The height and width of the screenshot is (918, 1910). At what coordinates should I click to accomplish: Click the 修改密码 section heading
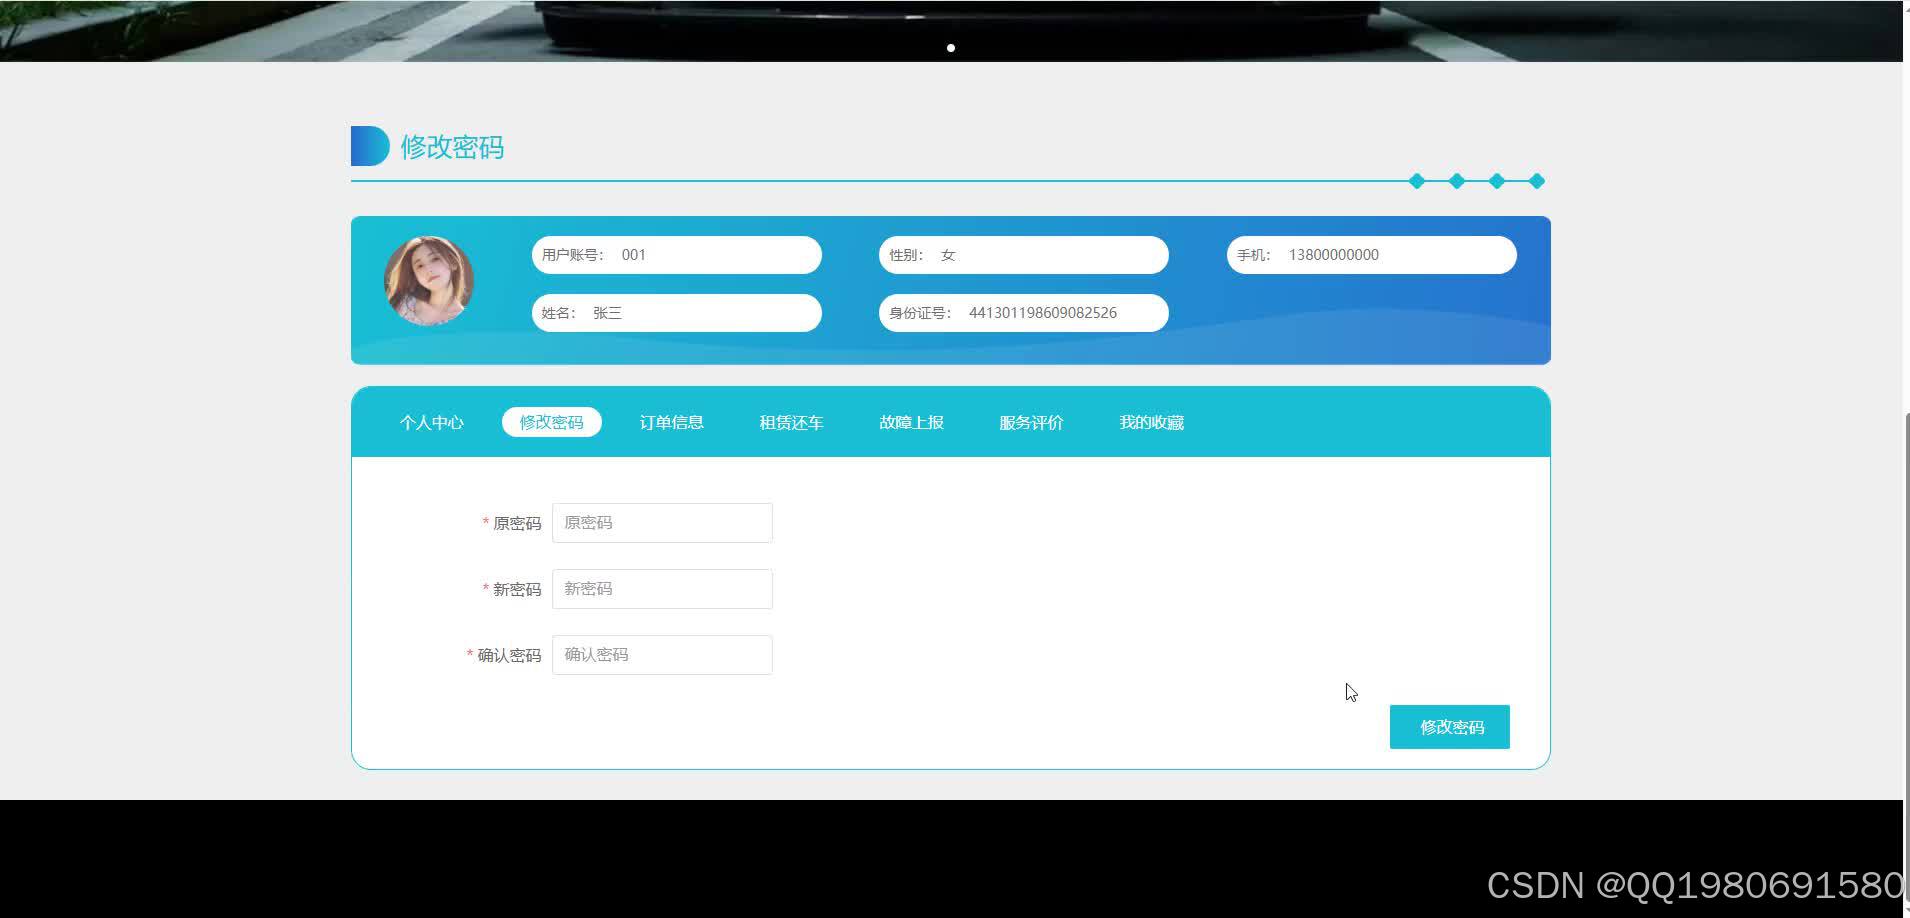(452, 147)
